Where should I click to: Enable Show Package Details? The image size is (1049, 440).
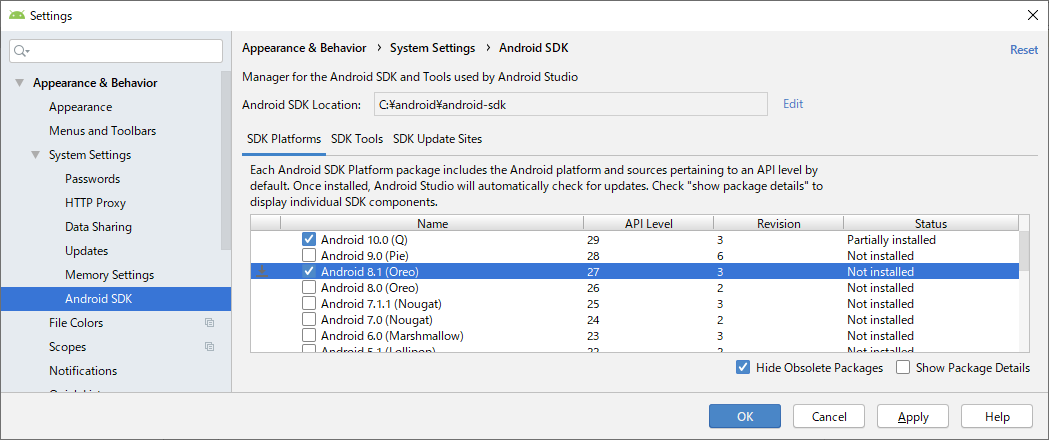point(904,367)
